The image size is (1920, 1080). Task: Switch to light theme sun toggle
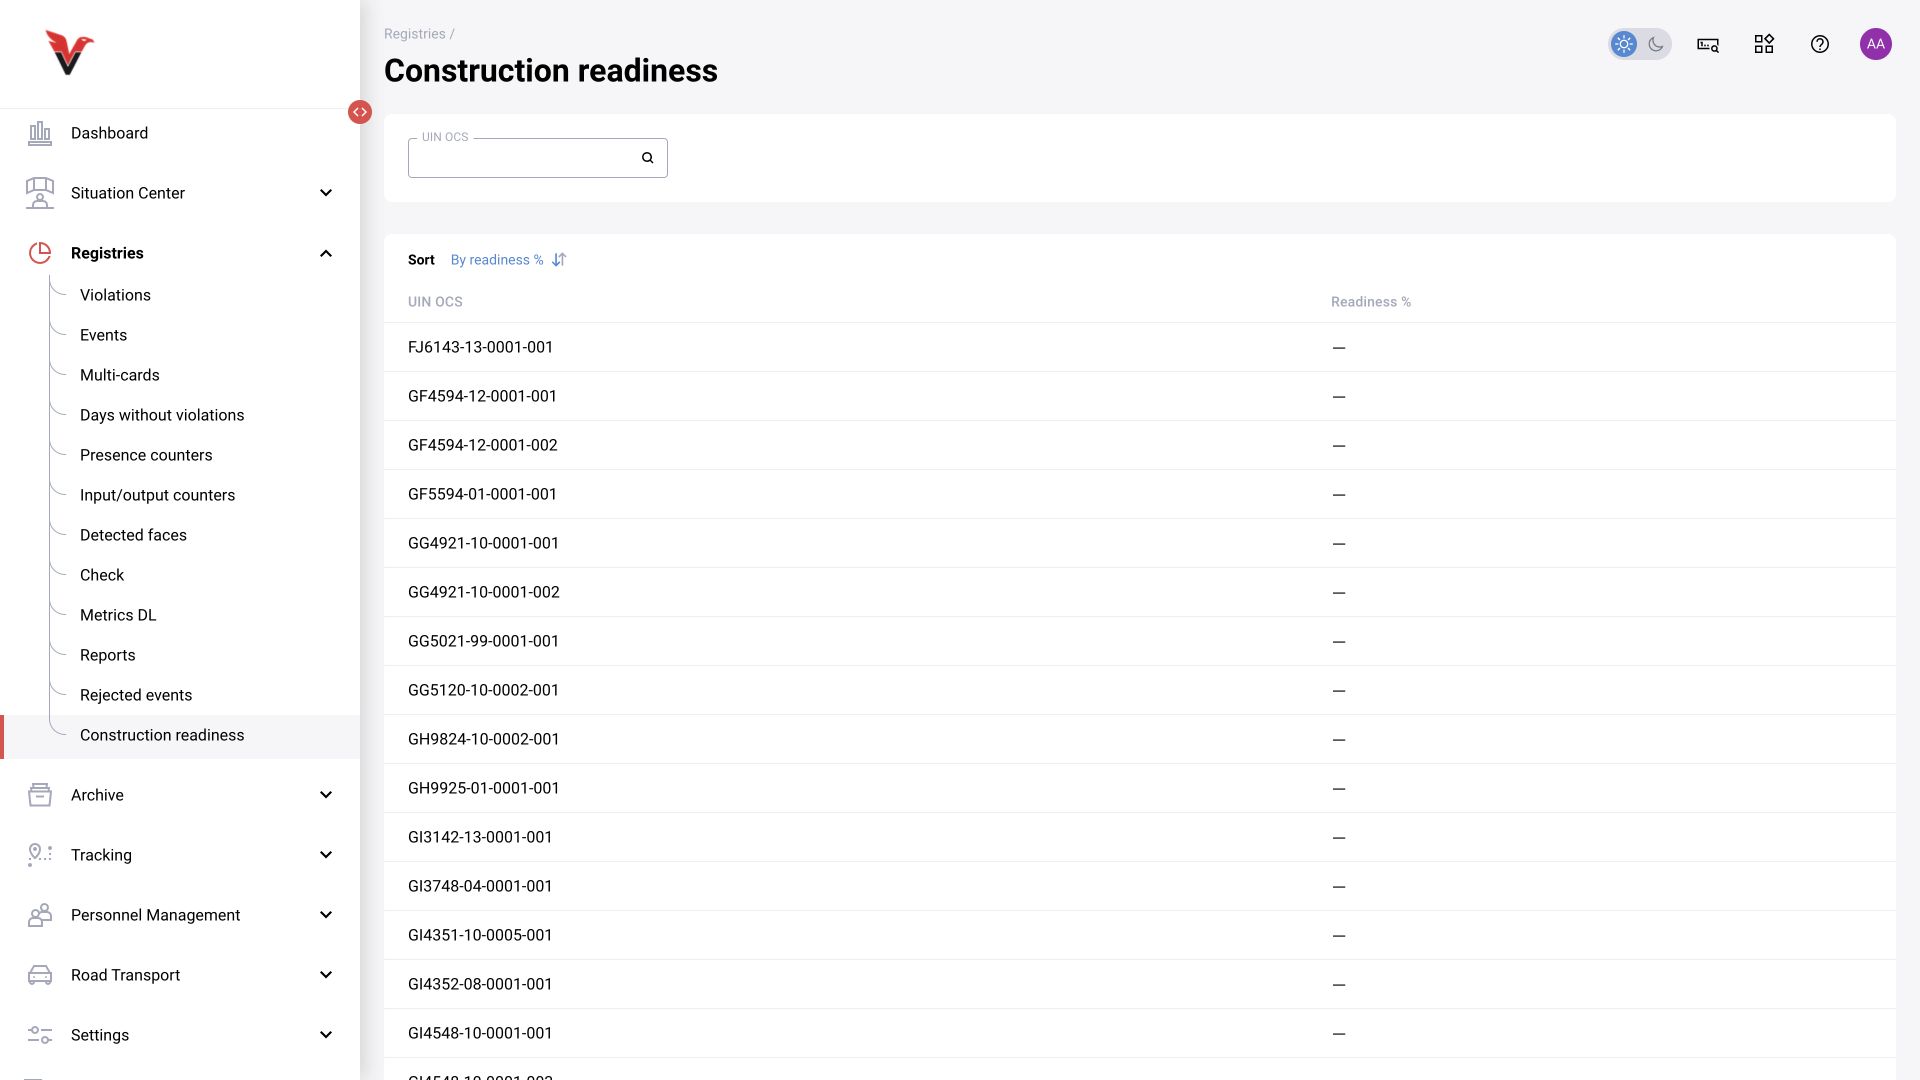(x=1624, y=44)
